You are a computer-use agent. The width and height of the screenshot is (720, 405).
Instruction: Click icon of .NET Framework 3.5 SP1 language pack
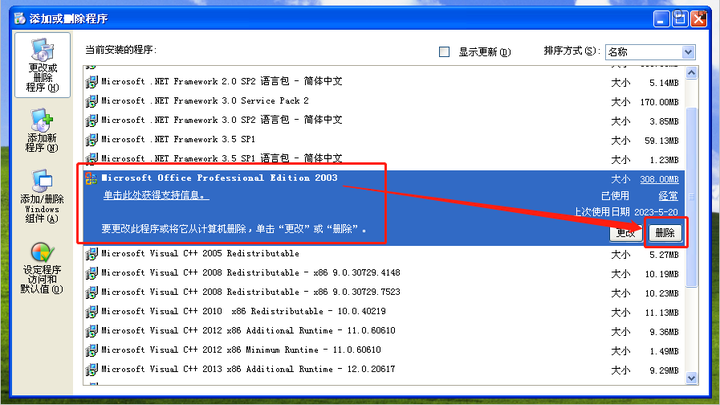tap(91, 159)
